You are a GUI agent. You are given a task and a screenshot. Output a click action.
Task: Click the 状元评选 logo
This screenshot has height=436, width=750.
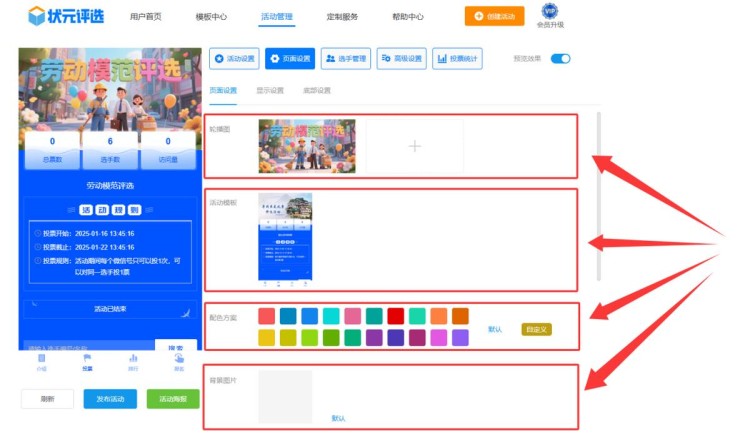click(x=65, y=16)
